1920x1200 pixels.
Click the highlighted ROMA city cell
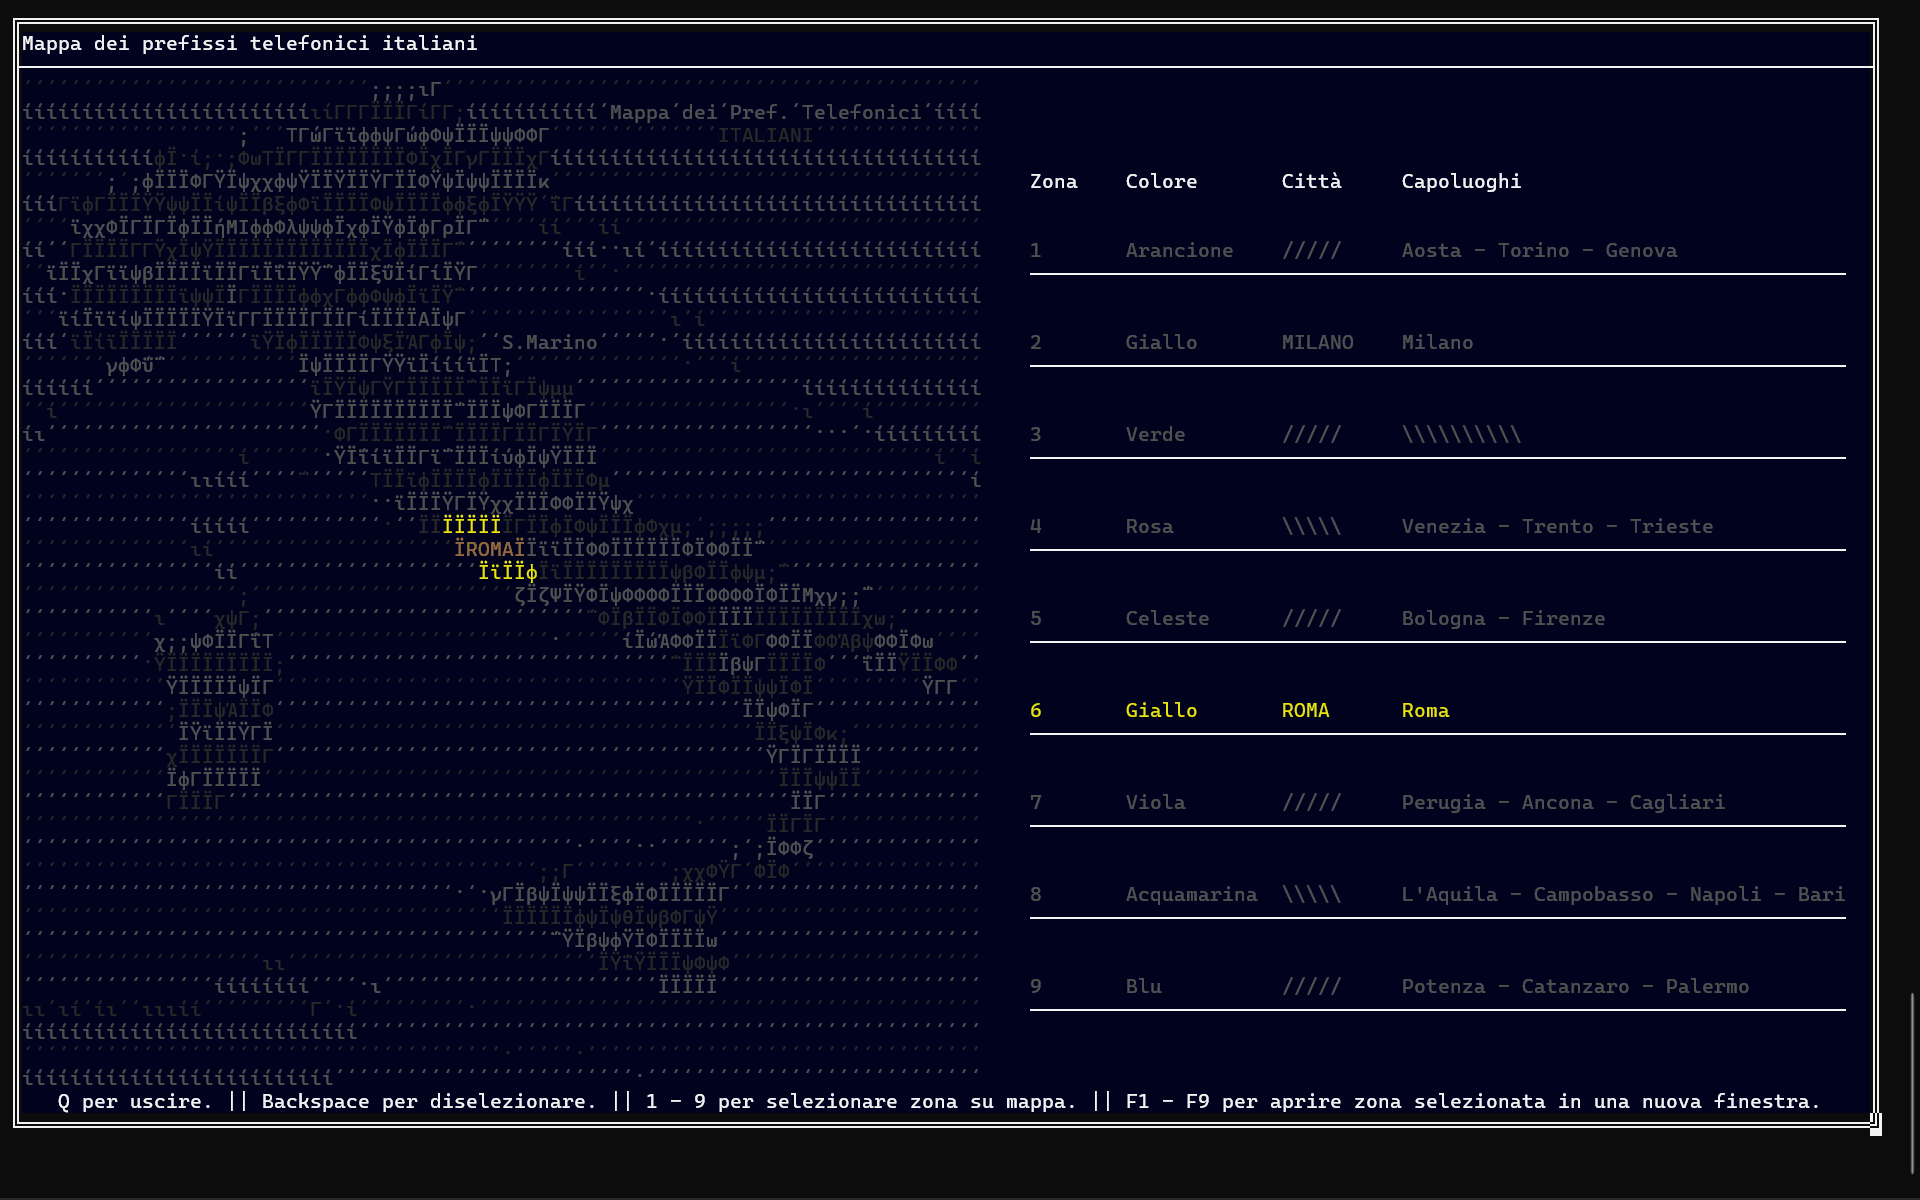click(1305, 711)
